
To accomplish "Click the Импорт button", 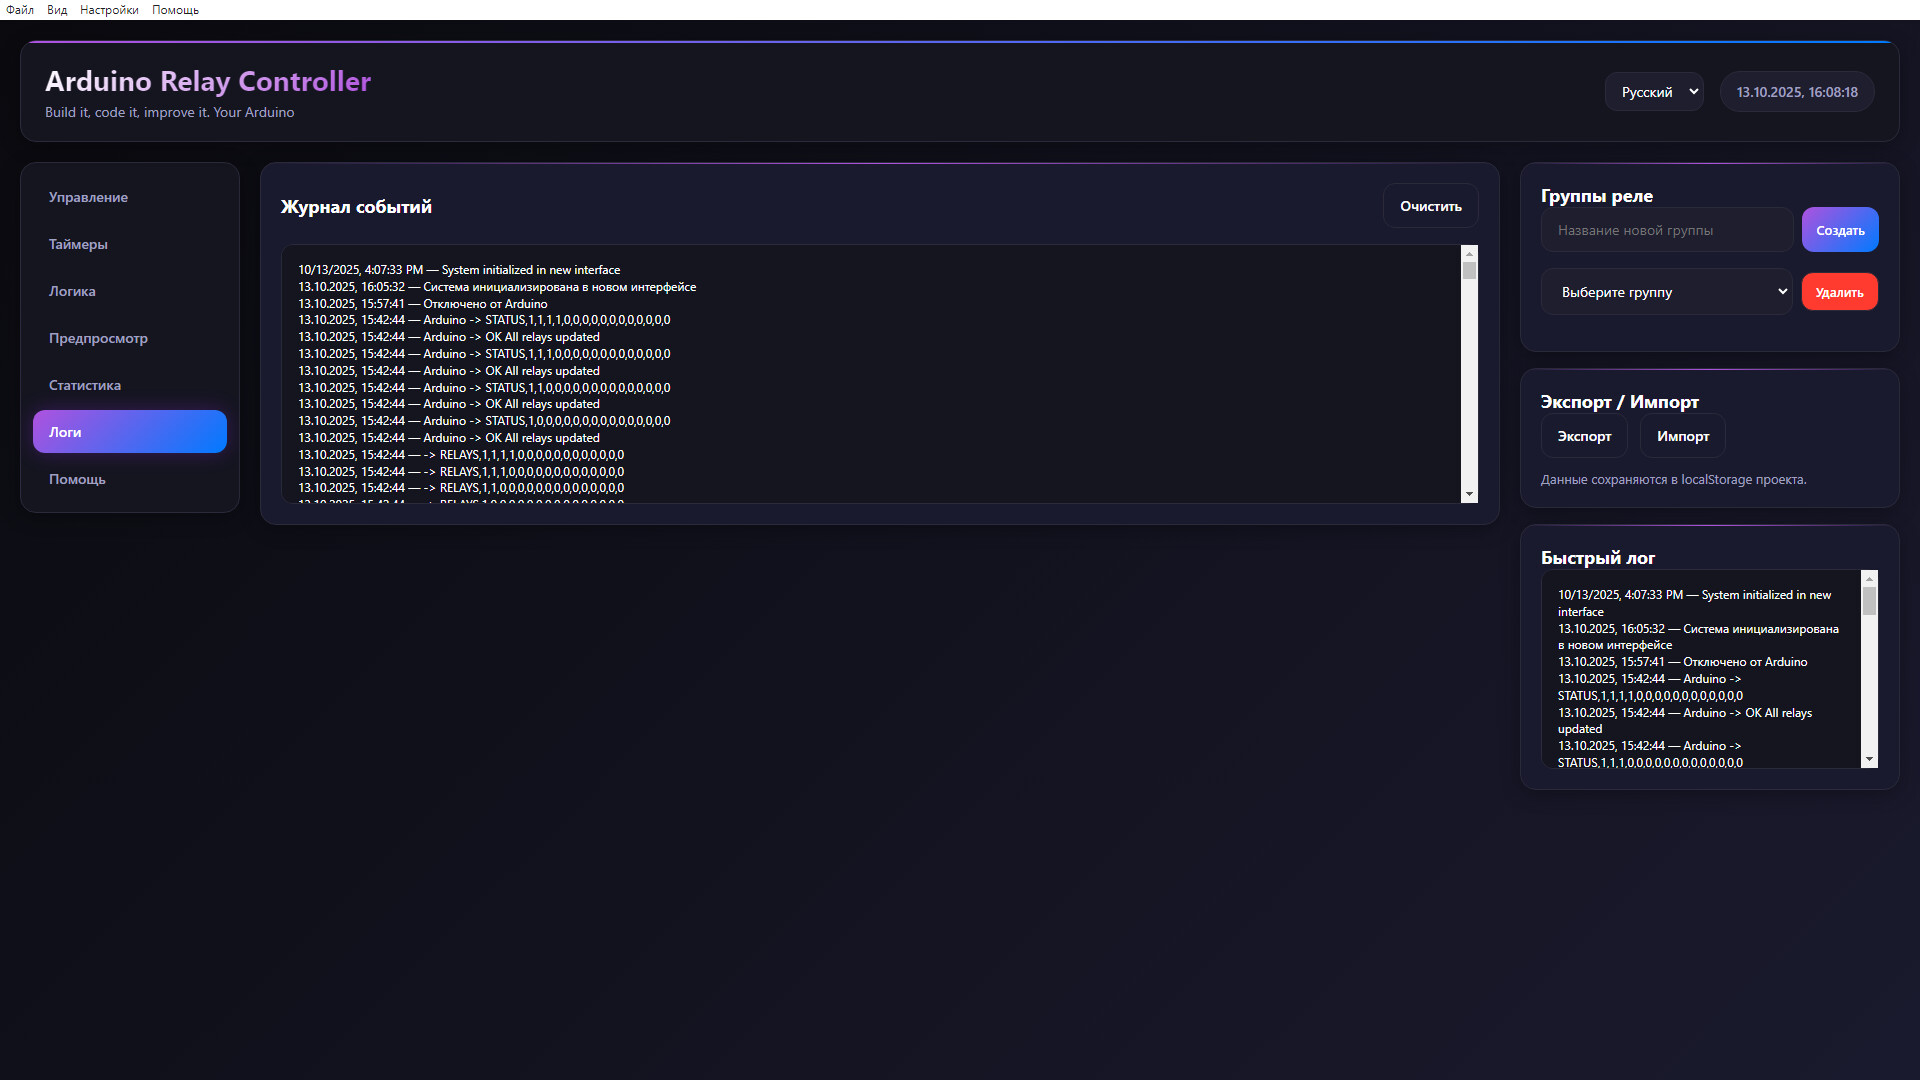I will tap(1682, 436).
